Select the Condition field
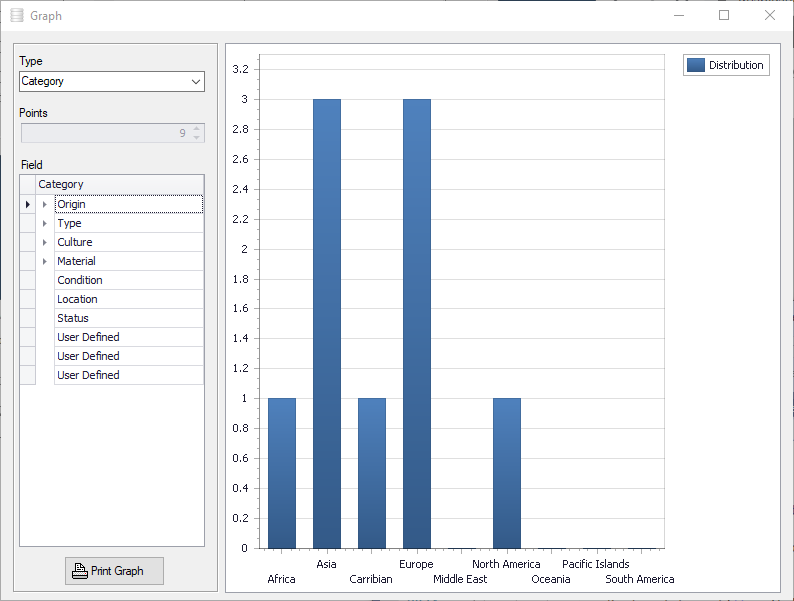Image resolution: width=794 pixels, height=601 pixels. (129, 280)
